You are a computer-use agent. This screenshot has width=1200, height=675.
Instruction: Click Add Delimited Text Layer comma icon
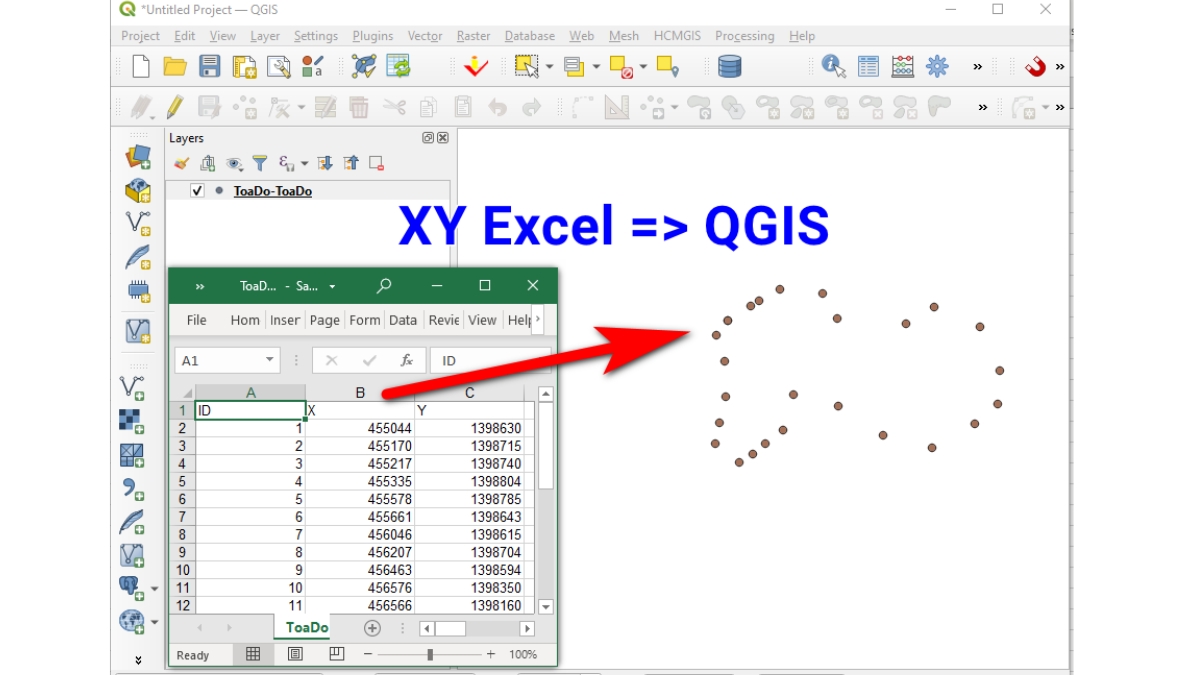pos(133,489)
